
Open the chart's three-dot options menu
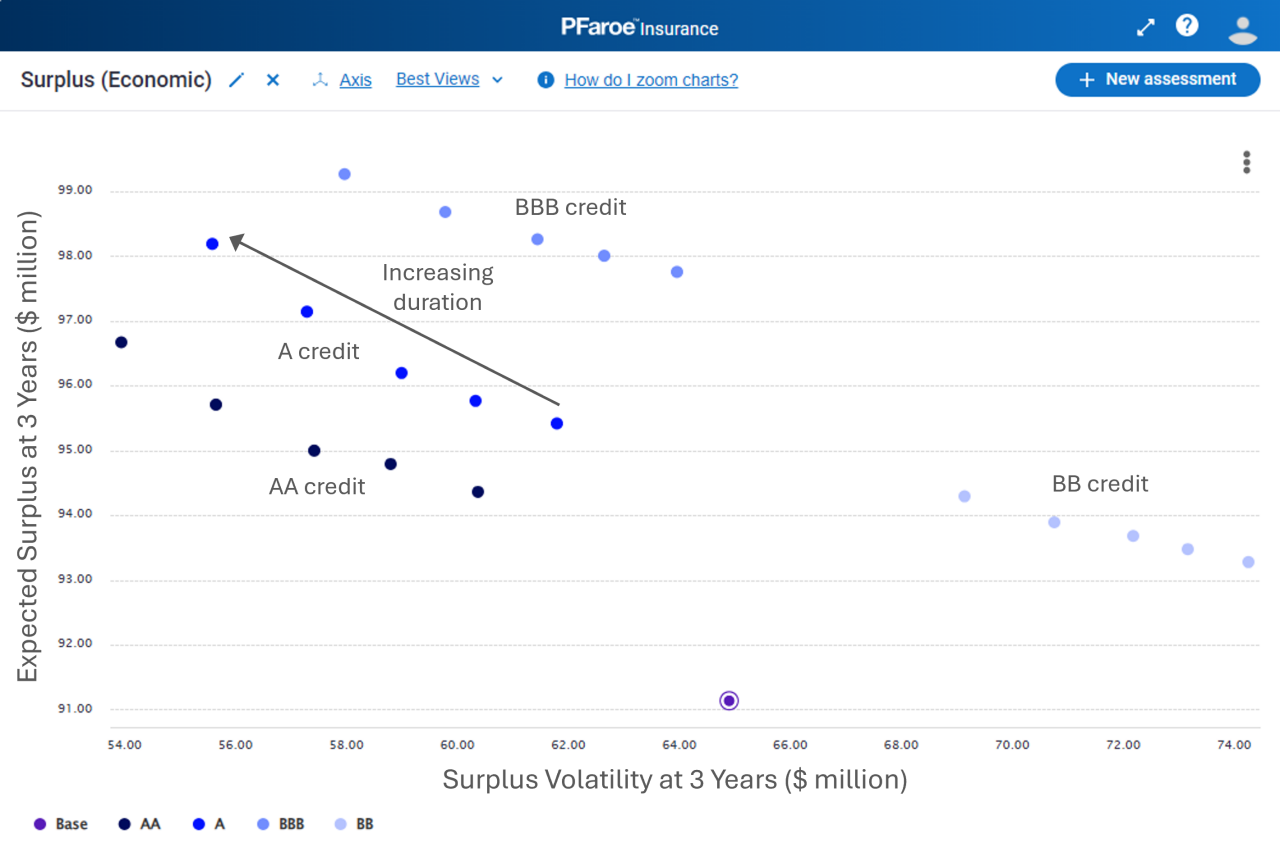[x=1246, y=162]
